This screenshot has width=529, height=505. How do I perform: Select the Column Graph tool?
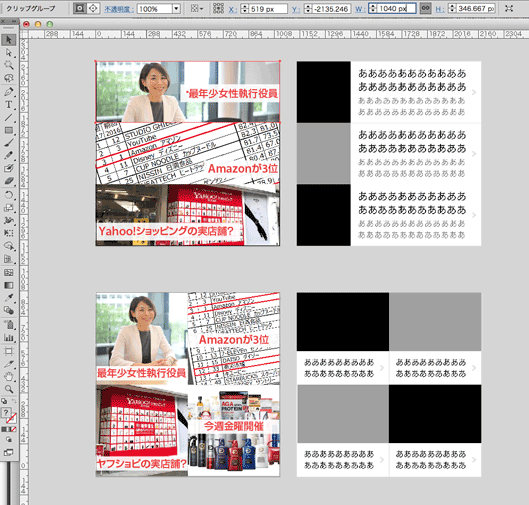click(9, 338)
